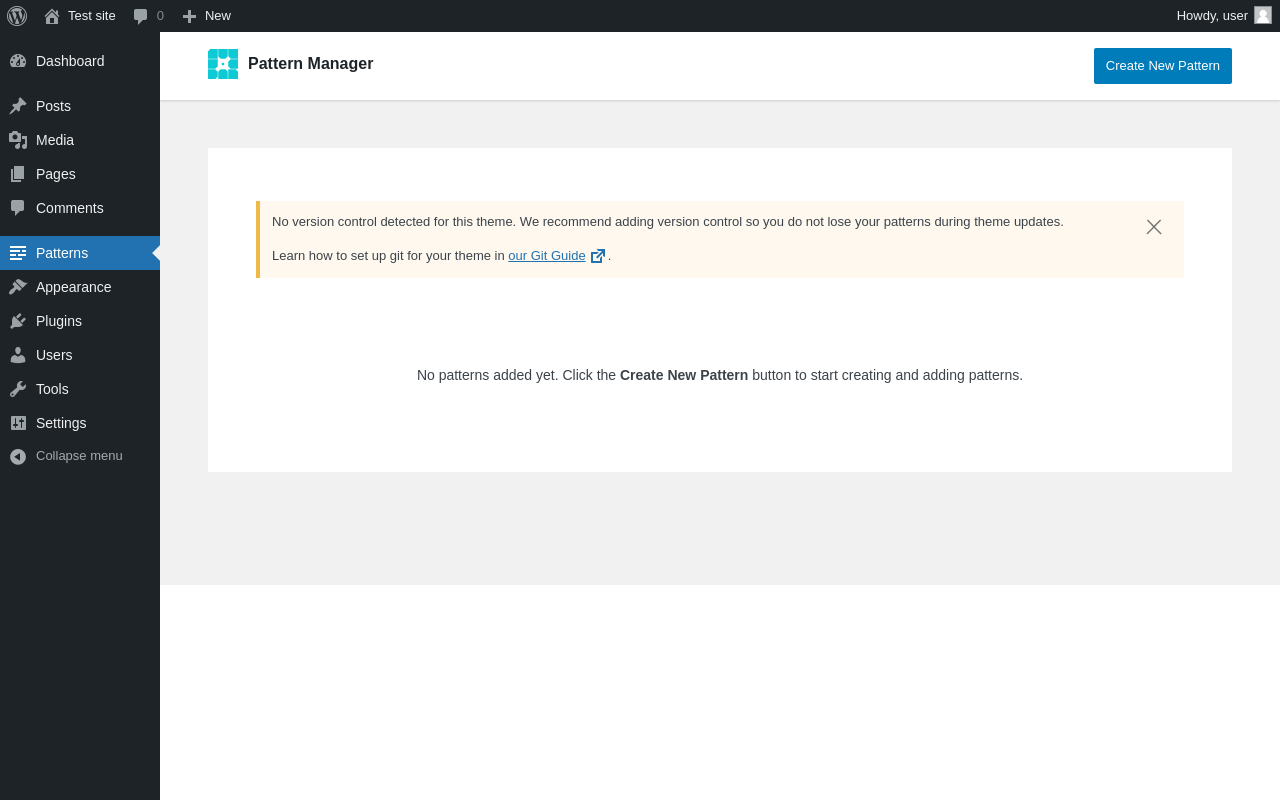Navigate to Pages label
This screenshot has height=800, width=1280.
(56, 174)
